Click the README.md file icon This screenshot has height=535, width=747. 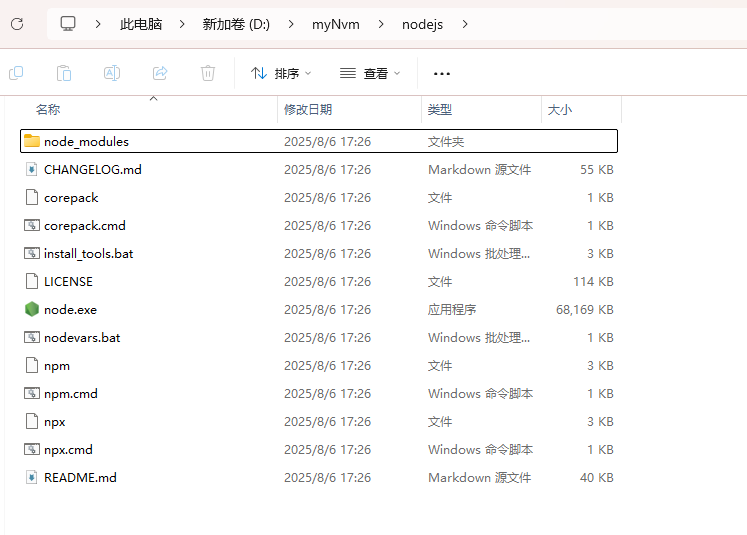31,477
